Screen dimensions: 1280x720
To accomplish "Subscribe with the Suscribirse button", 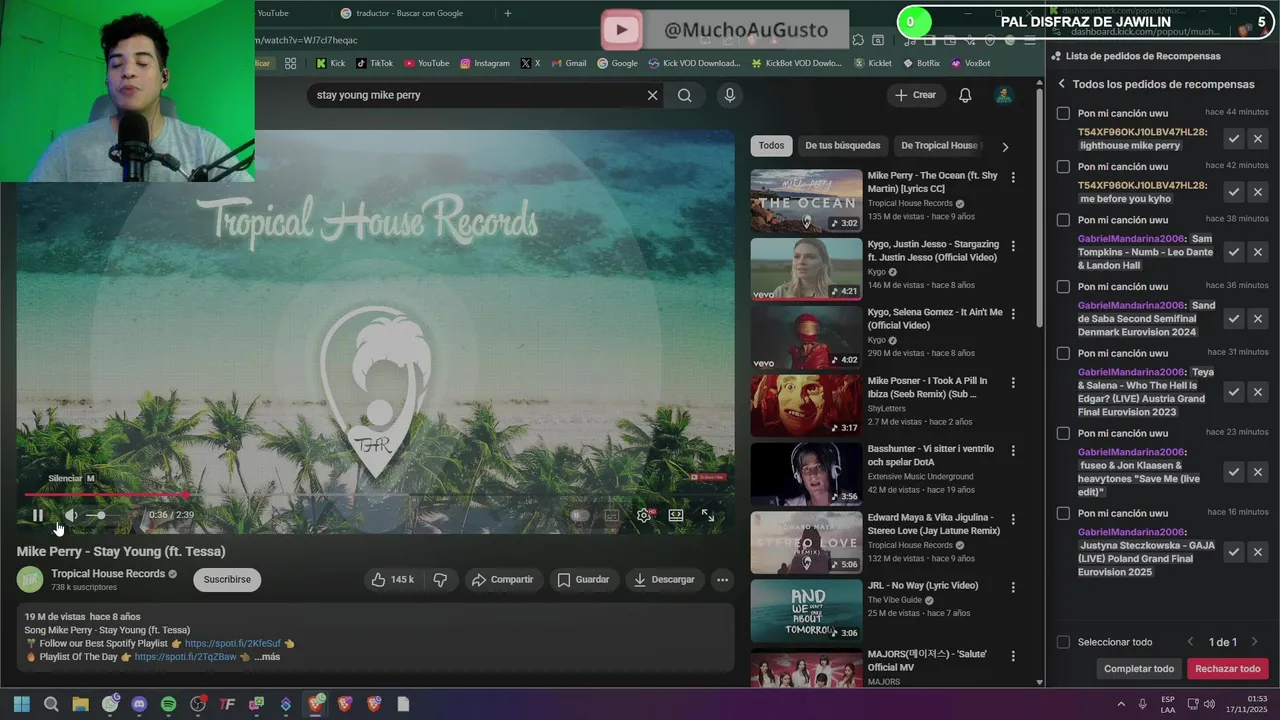I will tap(227, 579).
